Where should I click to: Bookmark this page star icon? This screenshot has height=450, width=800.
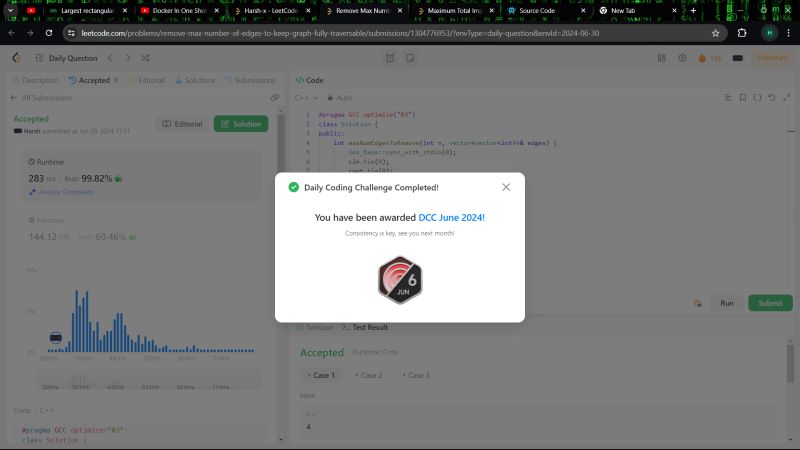pyautogui.click(x=715, y=33)
